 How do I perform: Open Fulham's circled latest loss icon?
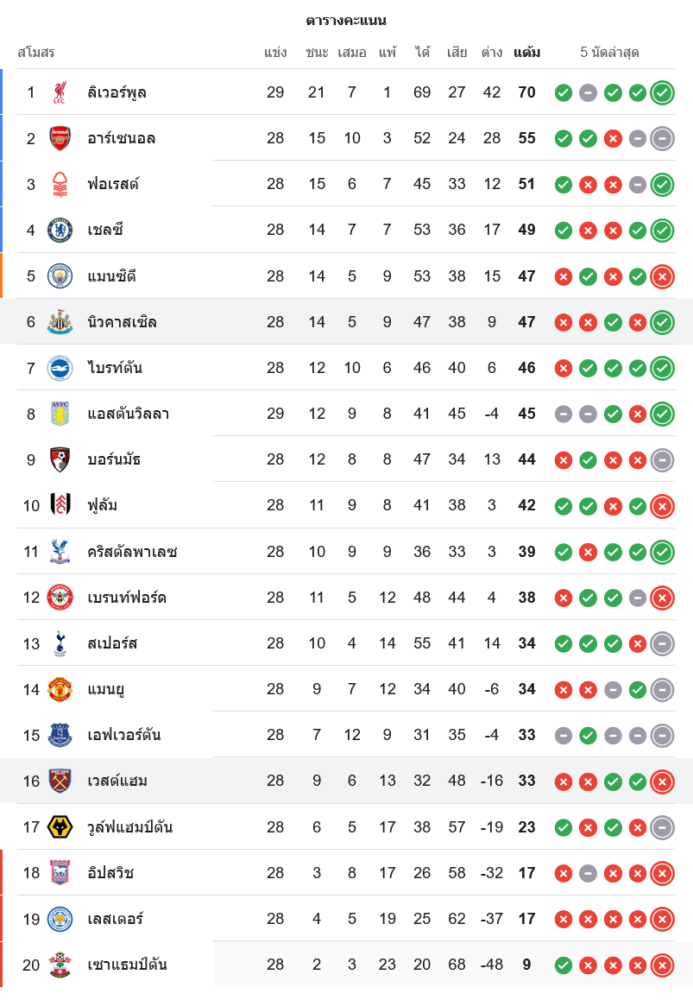pyautogui.click(x=662, y=506)
